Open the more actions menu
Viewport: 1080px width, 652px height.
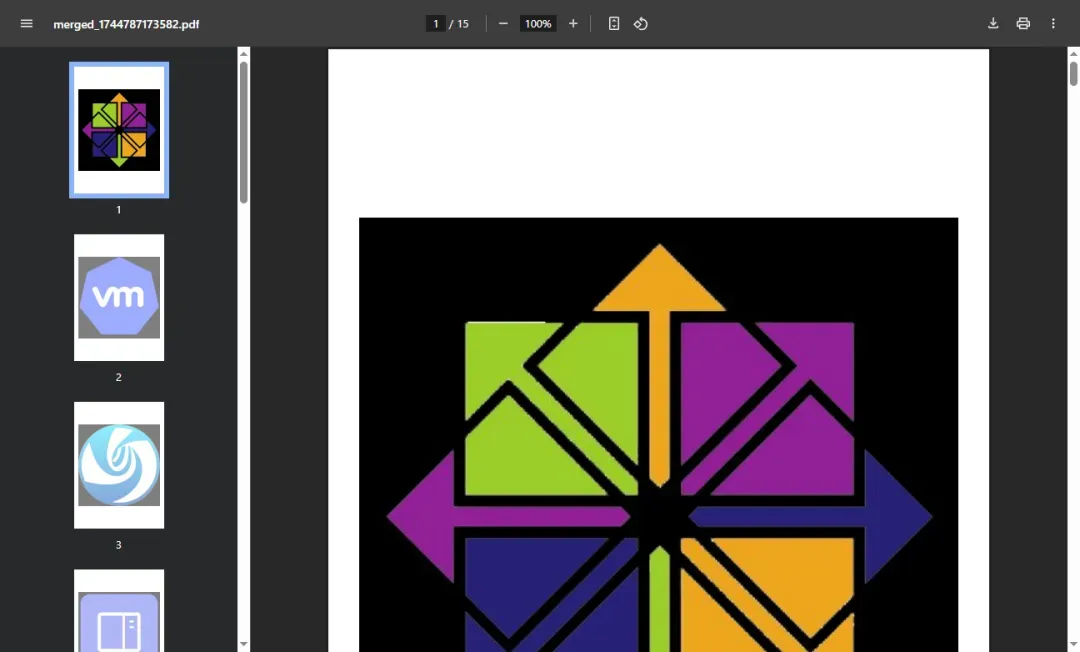coord(1053,23)
